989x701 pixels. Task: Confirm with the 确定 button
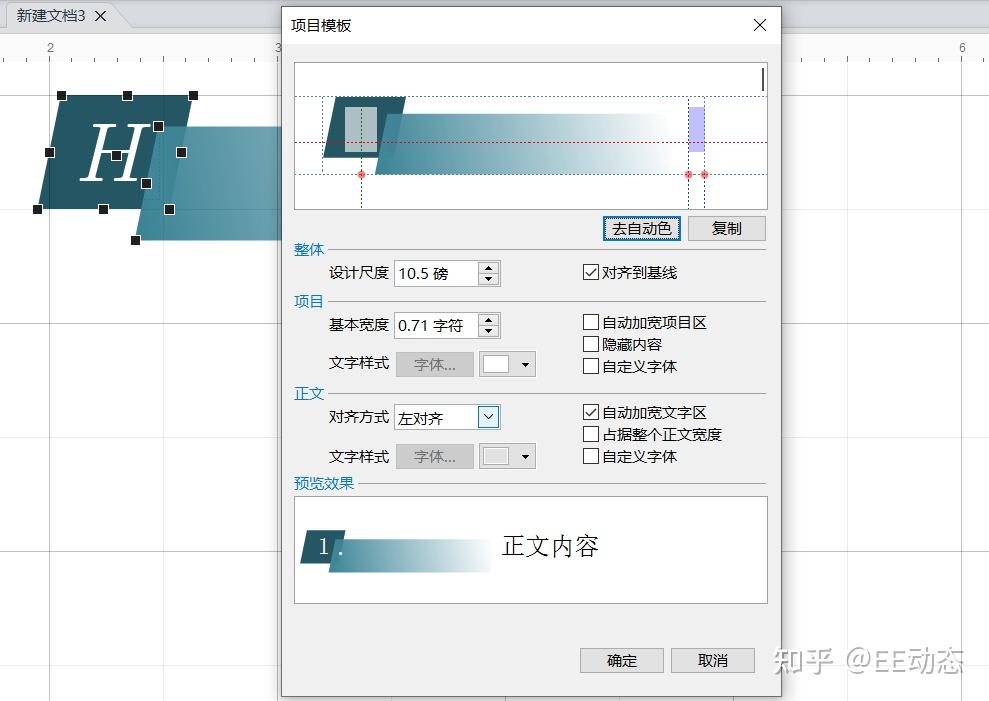coord(621,661)
